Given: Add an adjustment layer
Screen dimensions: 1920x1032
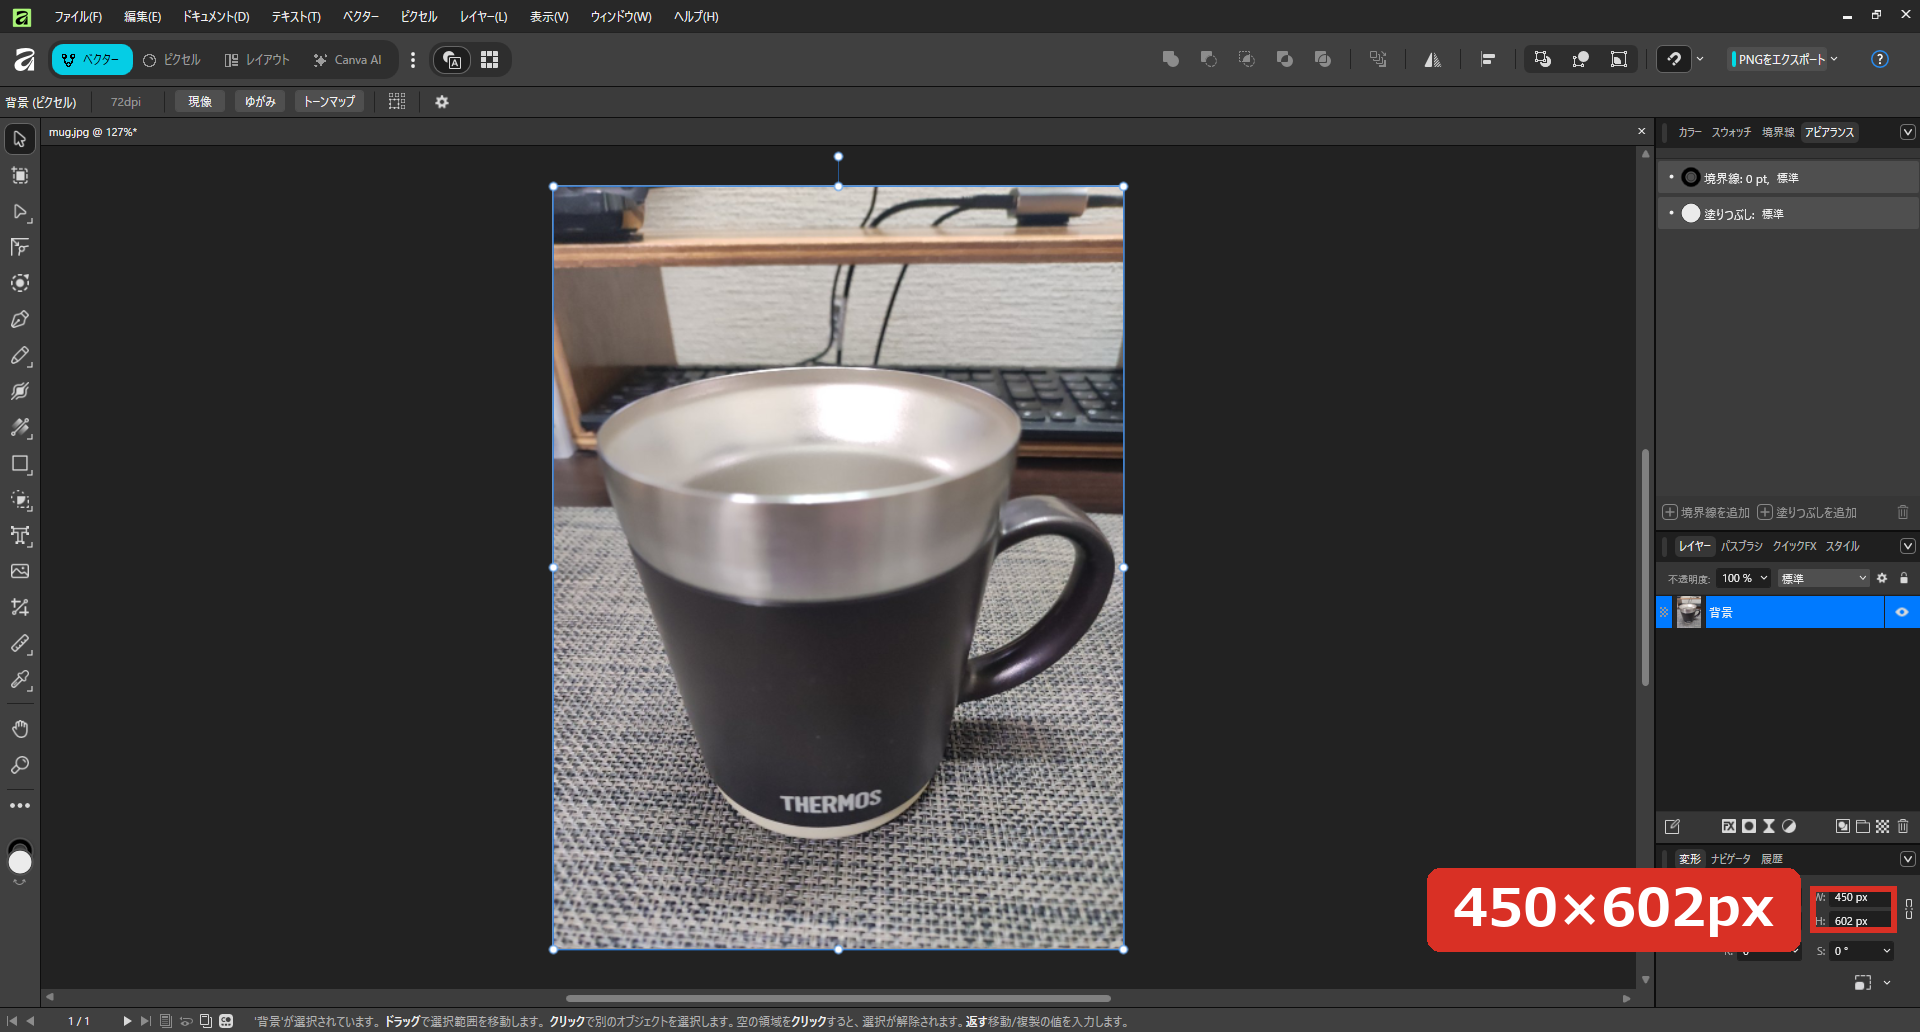Looking at the screenshot, I should 1789,826.
